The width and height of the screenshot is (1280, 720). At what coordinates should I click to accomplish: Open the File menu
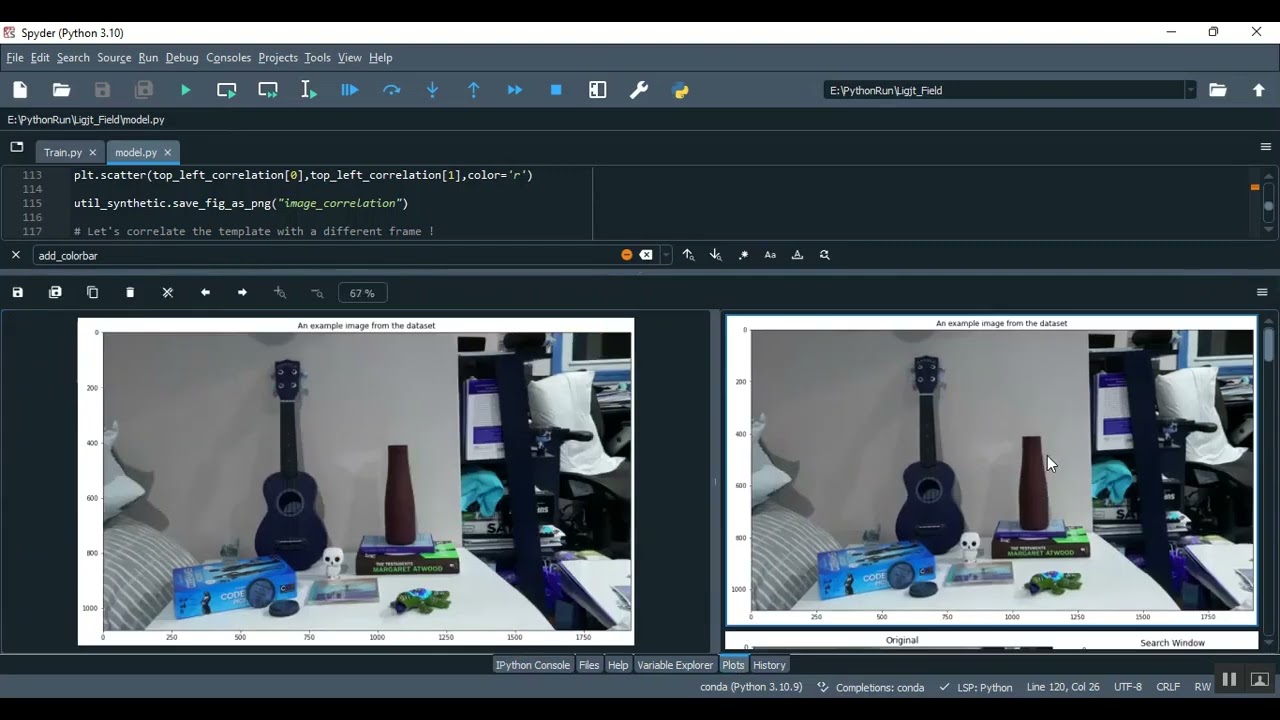click(15, 57)
